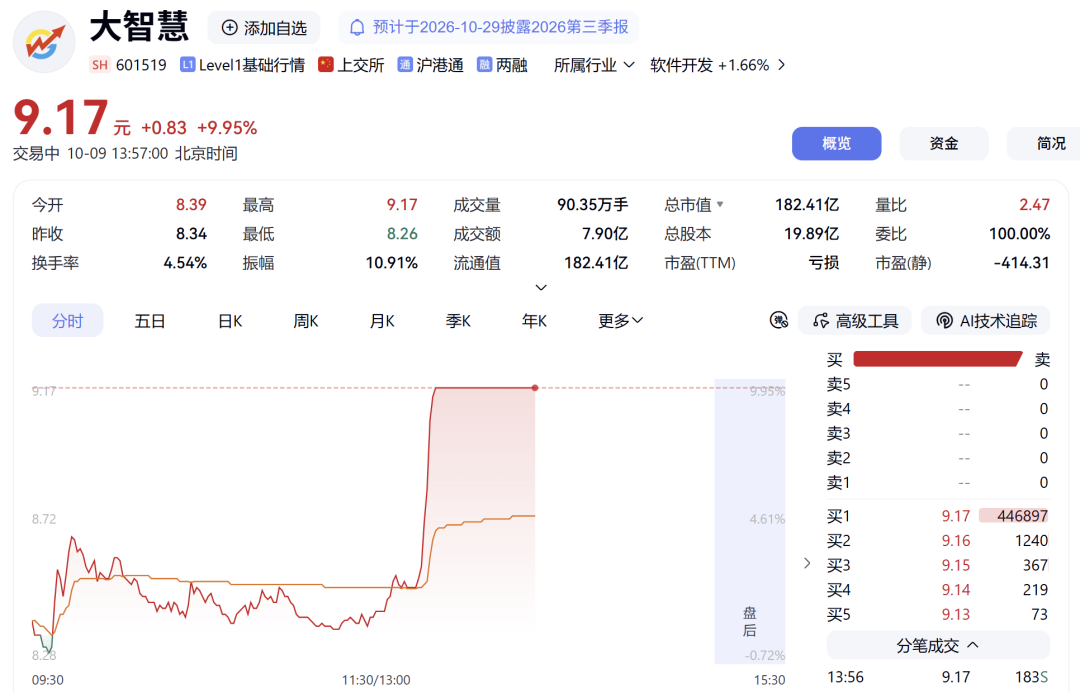The height and width of the screenshot is (693, 1080).
Task: Click the 振幅 value 10.91%
Action: pos(391,262)
